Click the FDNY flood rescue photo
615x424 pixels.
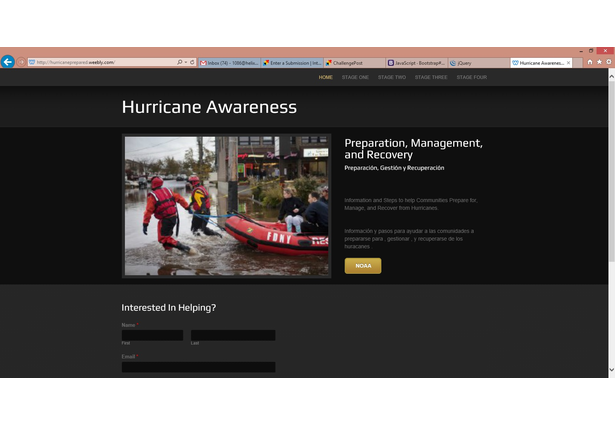(227, 206)
